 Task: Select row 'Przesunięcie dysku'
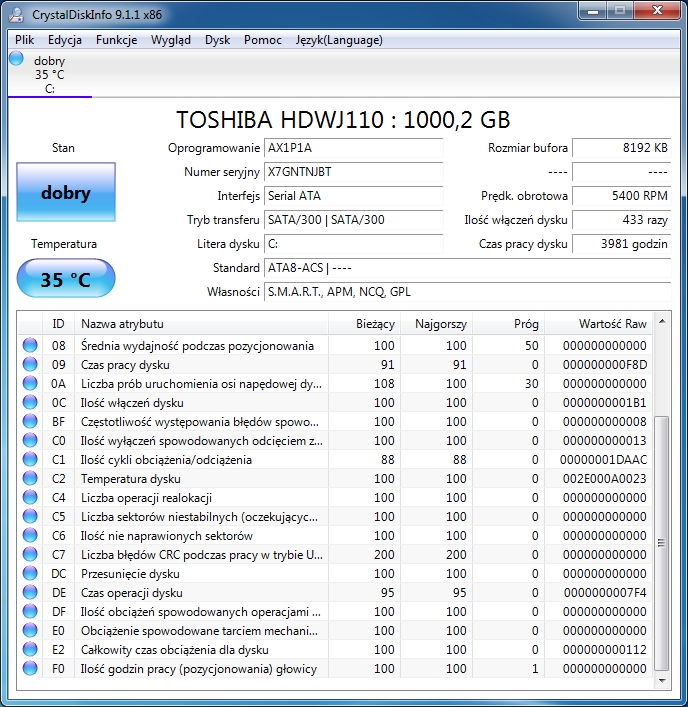(x=335, y=574)
